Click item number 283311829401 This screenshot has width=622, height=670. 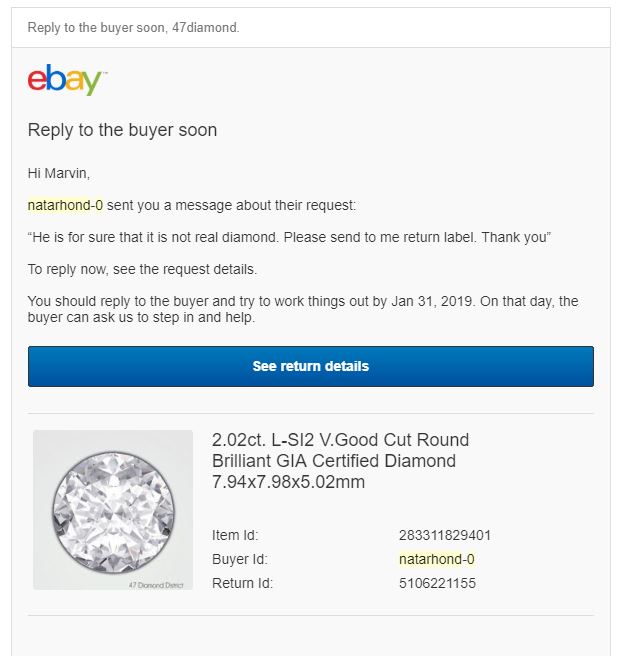coord(445,535)
